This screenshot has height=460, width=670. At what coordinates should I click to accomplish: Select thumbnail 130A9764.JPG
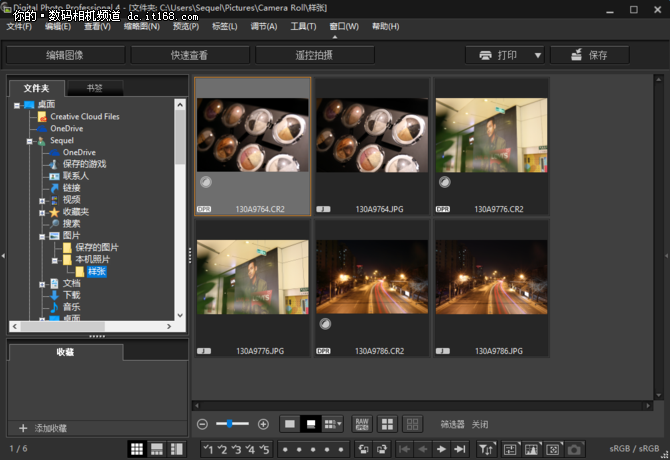pos(372,146)
